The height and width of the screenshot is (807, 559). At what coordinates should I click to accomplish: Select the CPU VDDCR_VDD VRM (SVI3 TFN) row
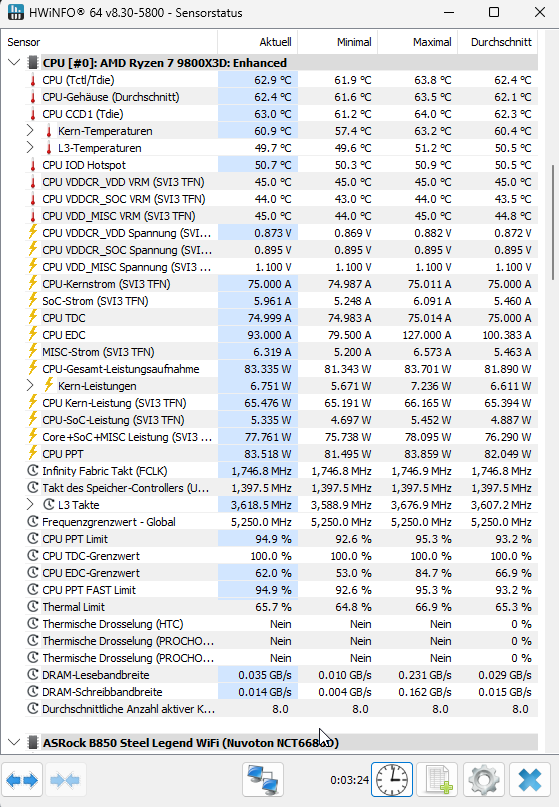tap(281, 182)
